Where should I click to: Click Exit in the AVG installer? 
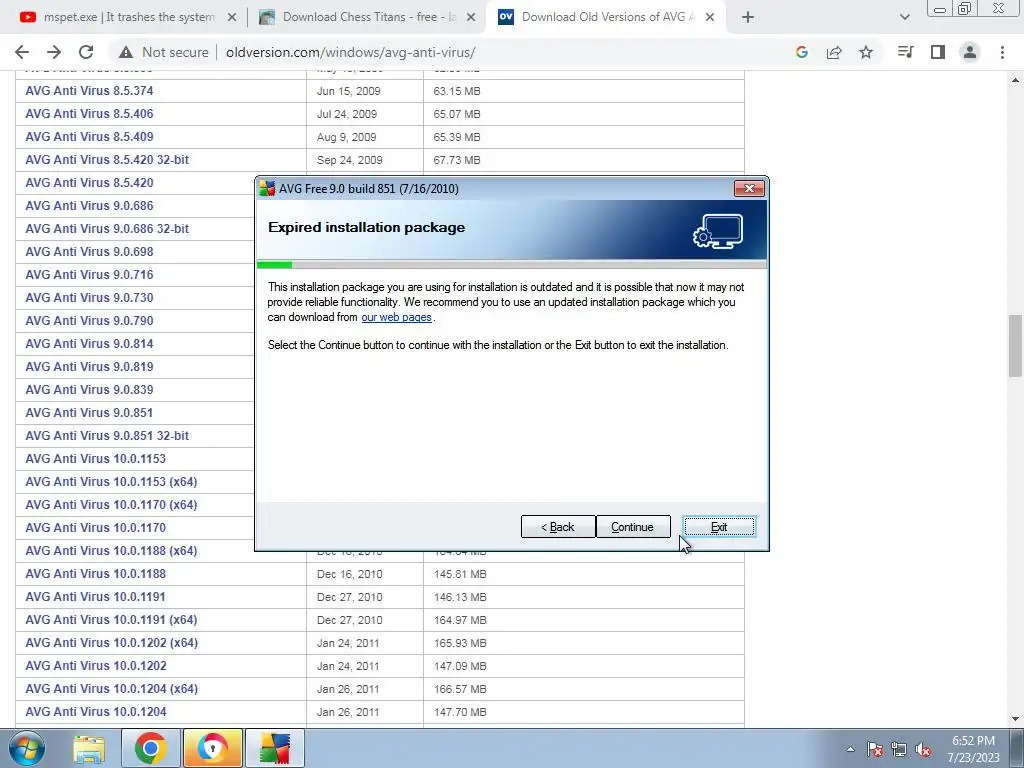[719, 527]
